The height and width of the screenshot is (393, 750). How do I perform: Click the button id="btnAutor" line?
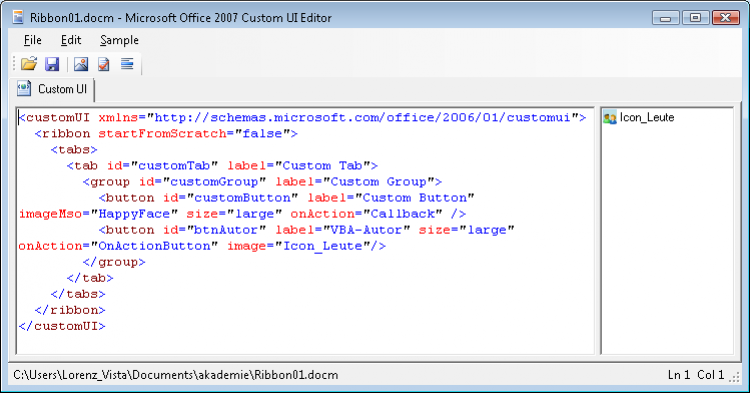point(307,230)
